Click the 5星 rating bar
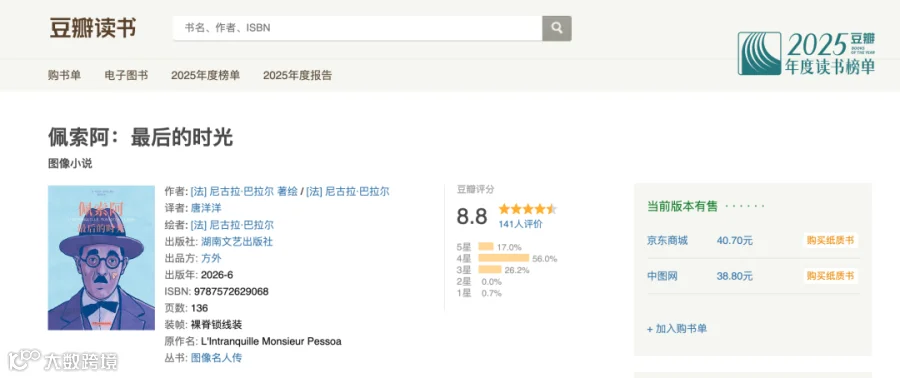 coord(486,247)
